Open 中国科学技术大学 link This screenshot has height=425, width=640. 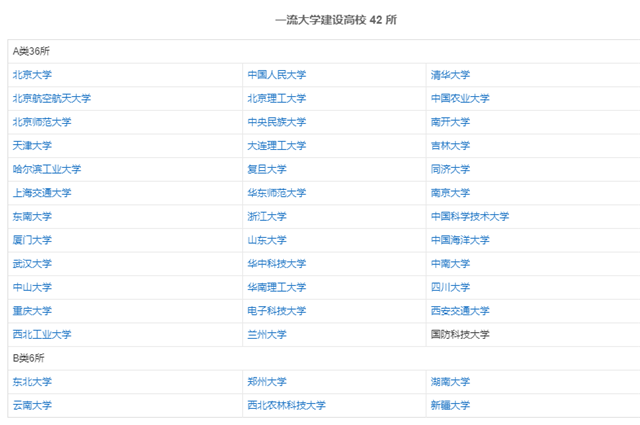click(470, 216)
